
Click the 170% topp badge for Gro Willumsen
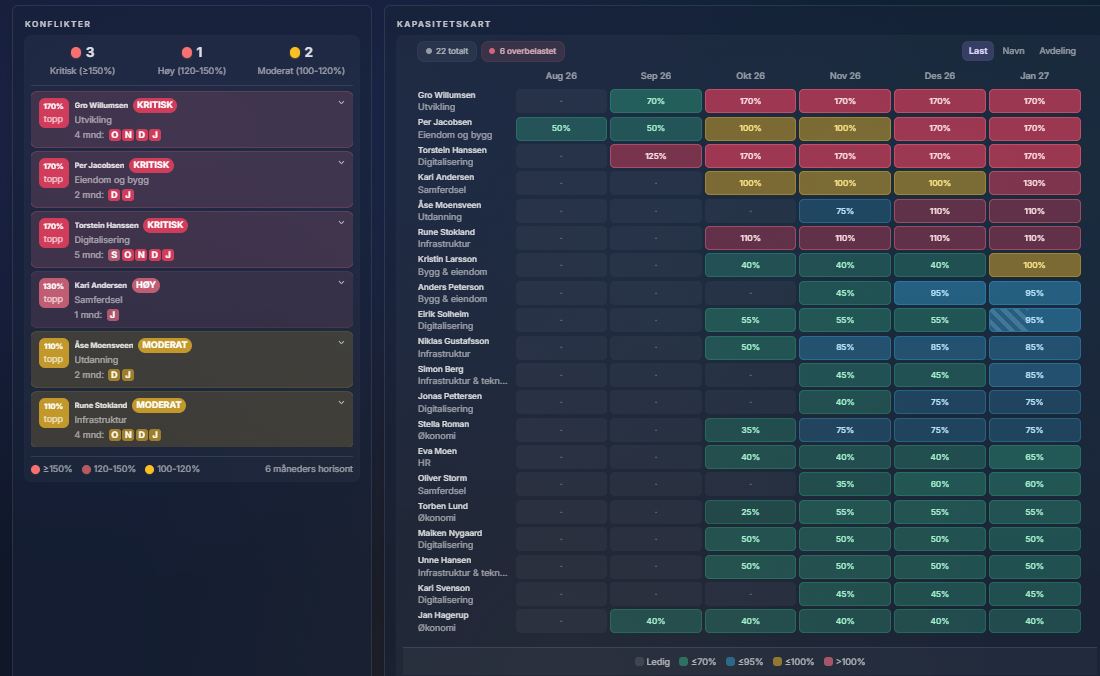click(53, 113)
